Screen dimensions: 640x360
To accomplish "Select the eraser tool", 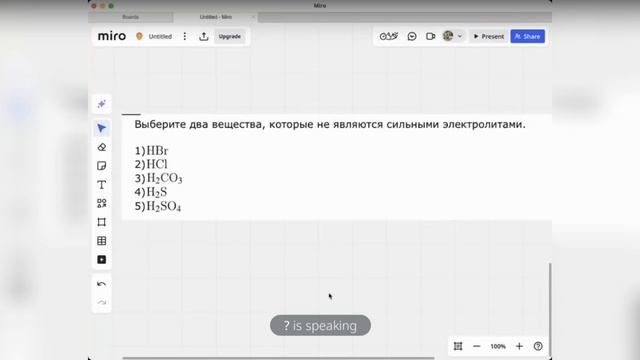I will click(102, 147).
